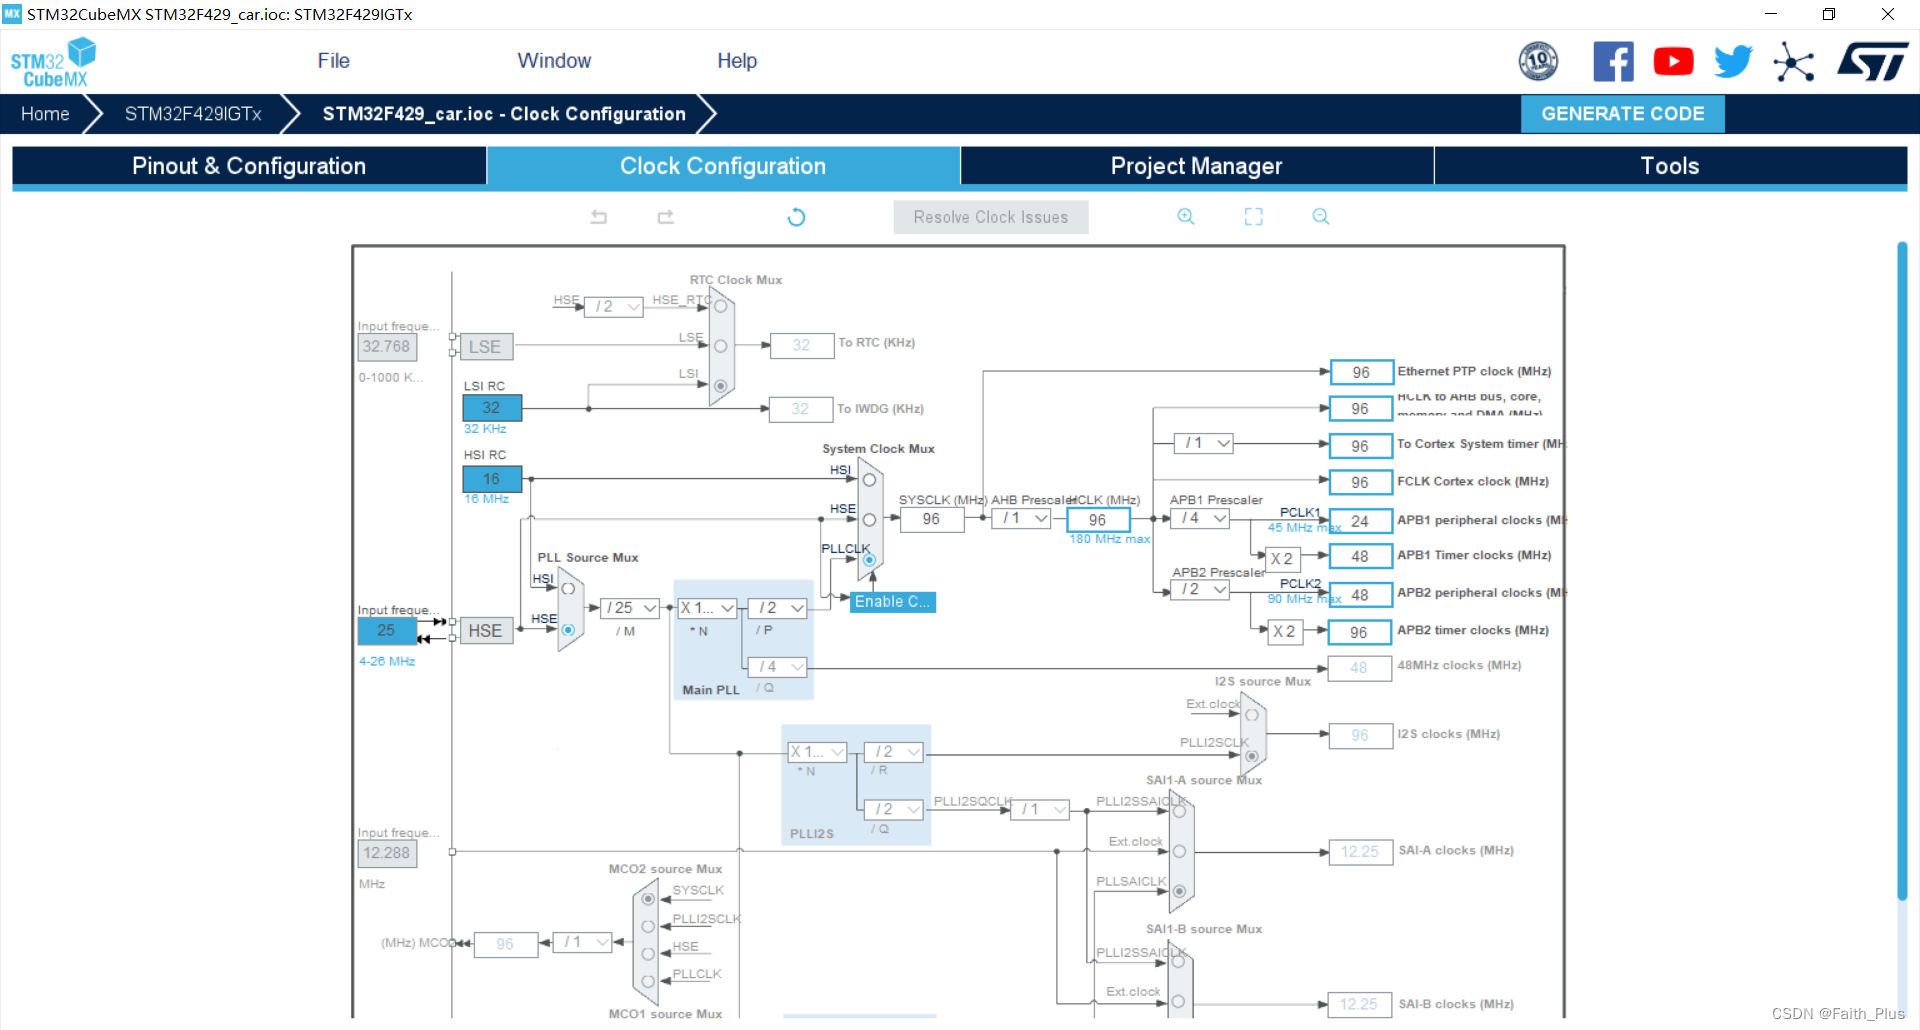Select HSE in System Clock Mux
Screen dimensions: 1920x1030
pyautogui.click(x=869, y=520)
